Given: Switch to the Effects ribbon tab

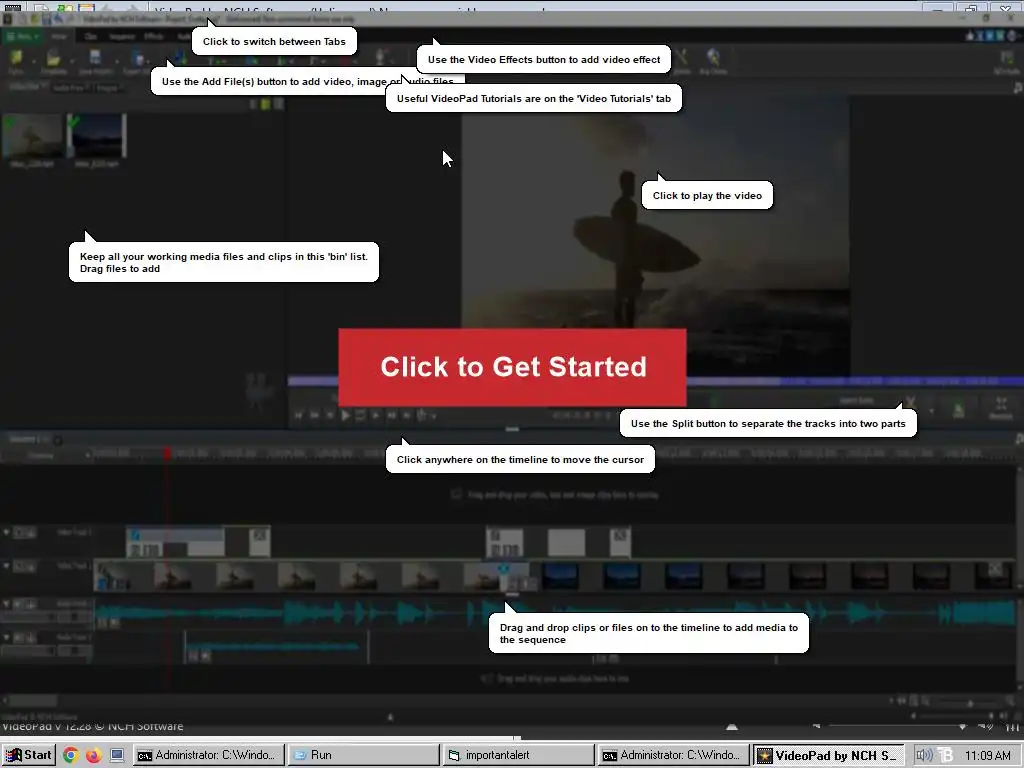Looking at the screenshot, I should (x=153, y=37).
